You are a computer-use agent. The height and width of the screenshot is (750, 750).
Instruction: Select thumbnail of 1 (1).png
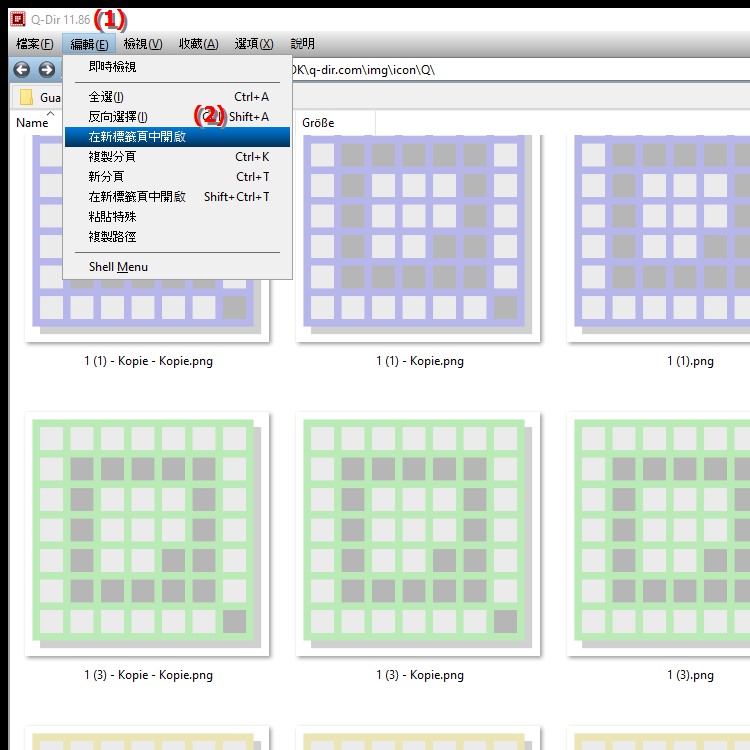pyautogui.click(x=658, y=238)
